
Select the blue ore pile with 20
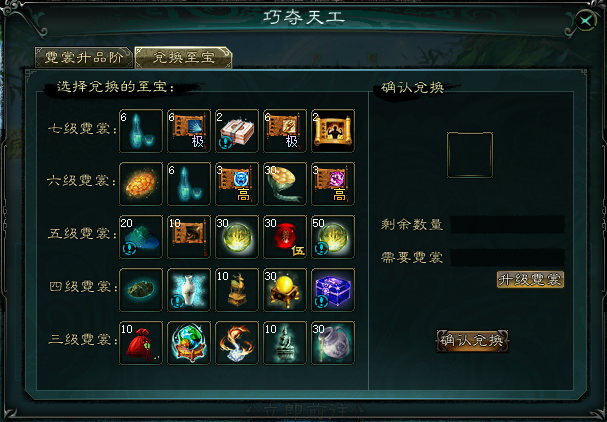tap(141, 237)
